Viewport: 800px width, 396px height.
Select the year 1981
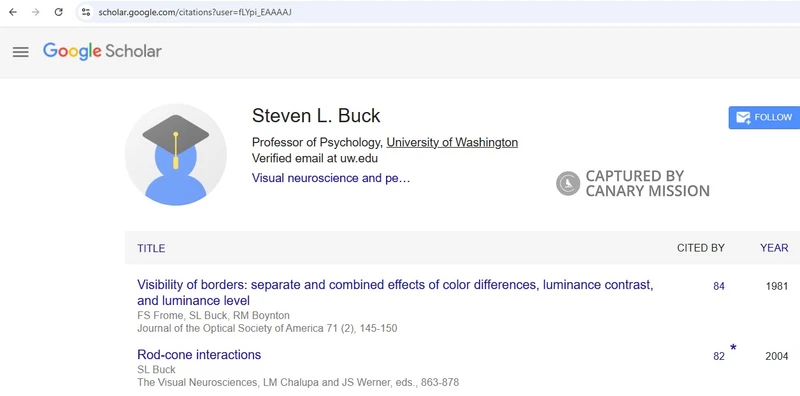tap(777, 286)
